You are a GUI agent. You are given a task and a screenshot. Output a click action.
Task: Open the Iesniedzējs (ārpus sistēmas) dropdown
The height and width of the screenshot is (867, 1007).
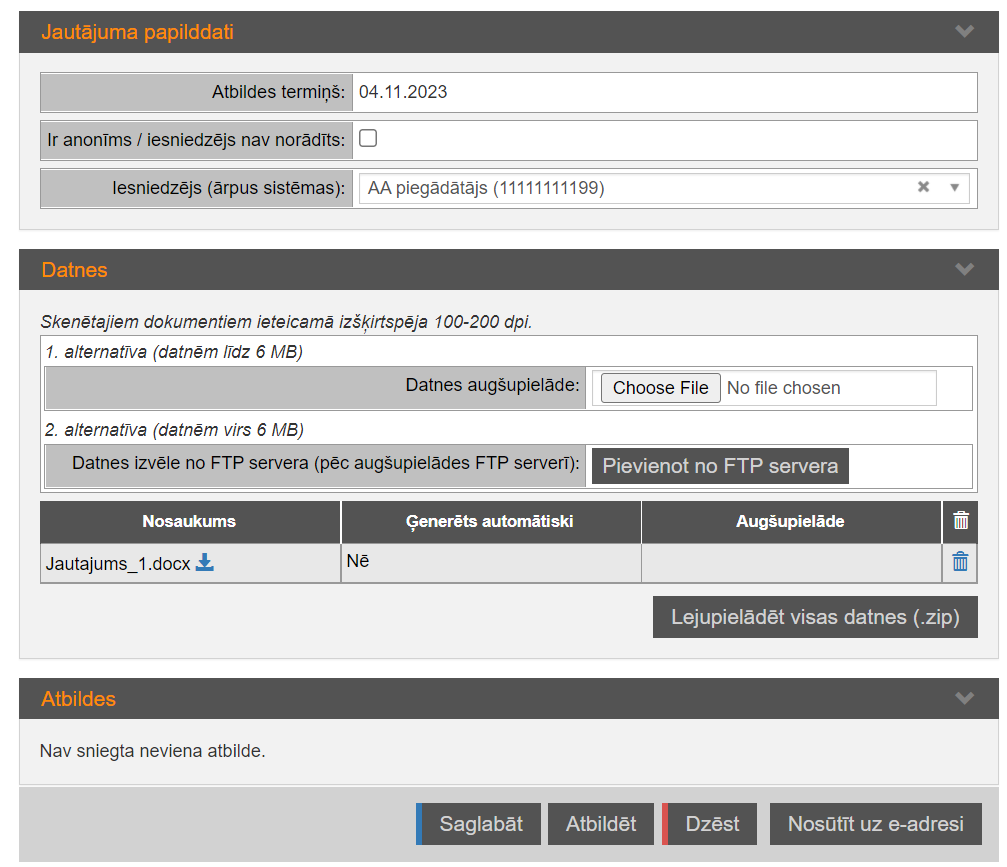(x=954, y=187)
